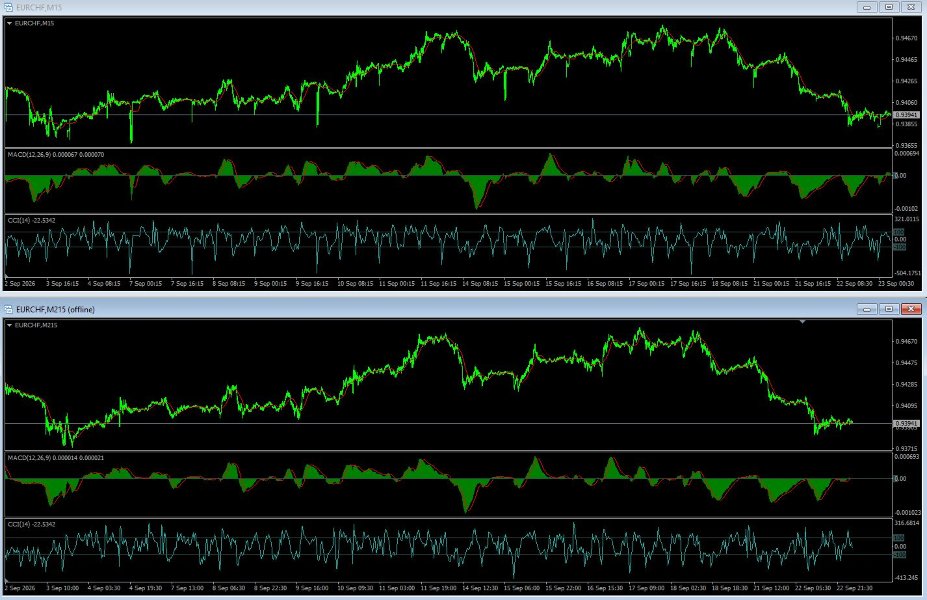The width and height of the screenshot is (927, 600).
Task: Click the CCI(14) label in the M15 window
Action: click(x=31, y=220)
